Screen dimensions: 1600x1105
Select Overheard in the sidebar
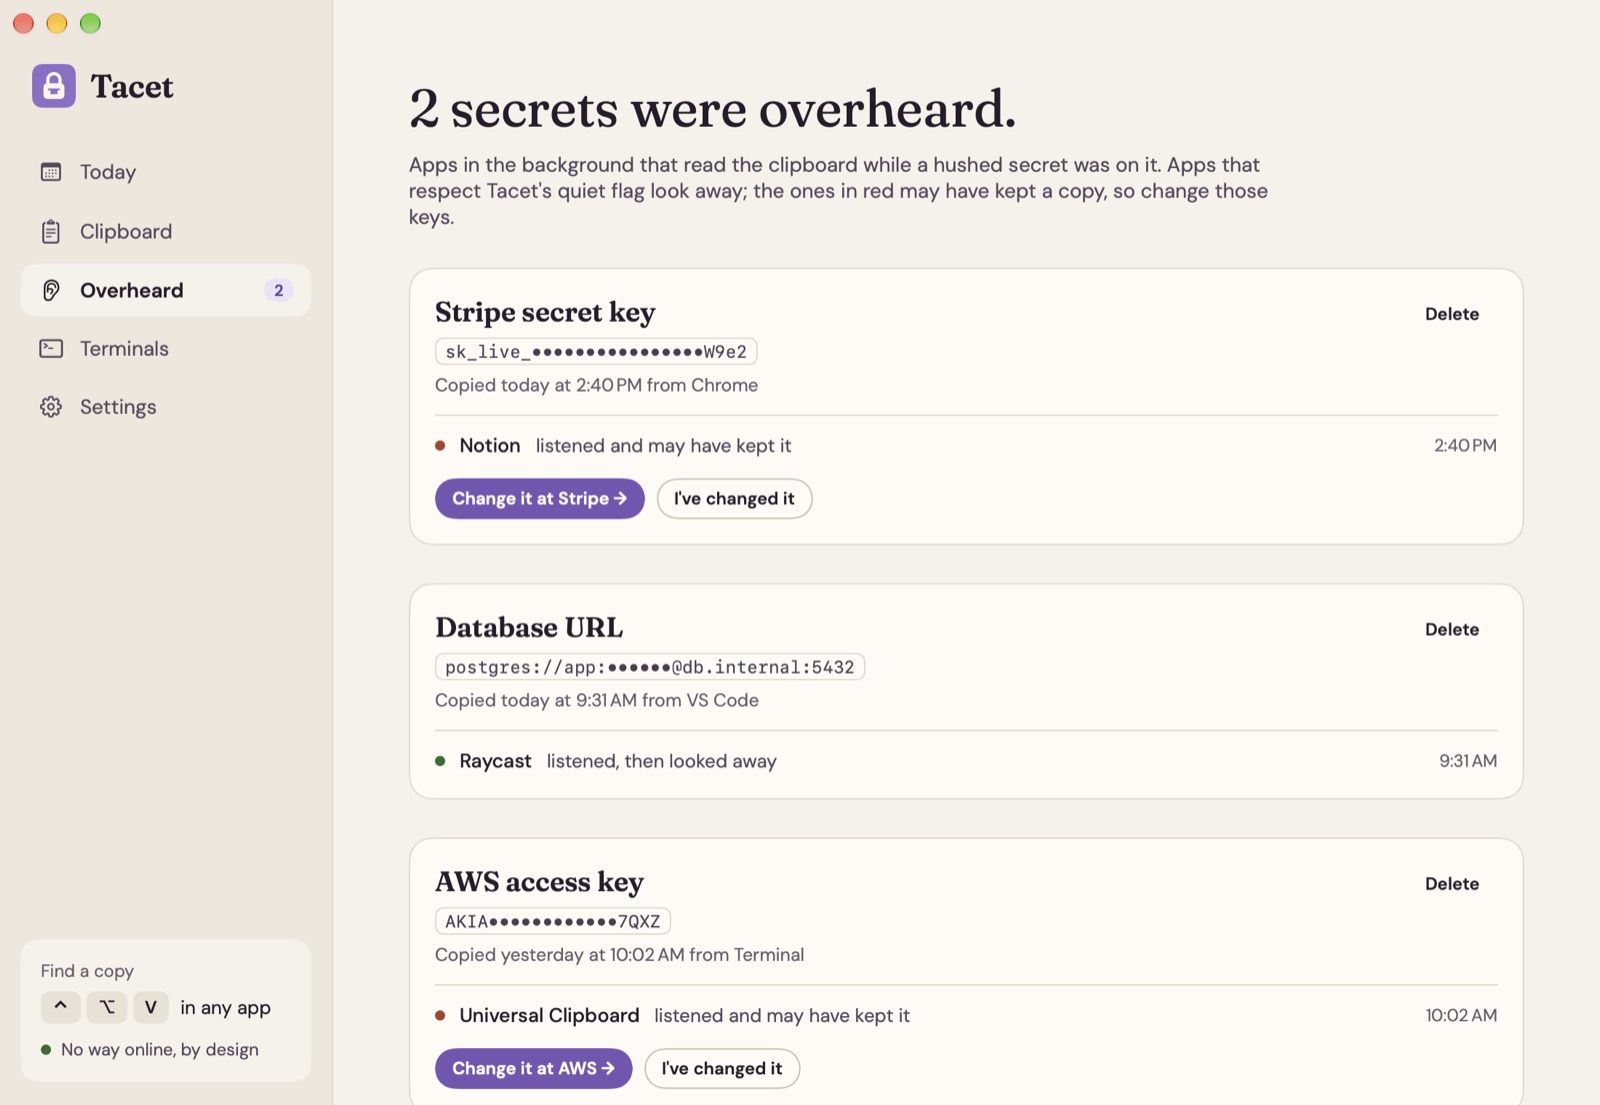click(x=165, y=290)
